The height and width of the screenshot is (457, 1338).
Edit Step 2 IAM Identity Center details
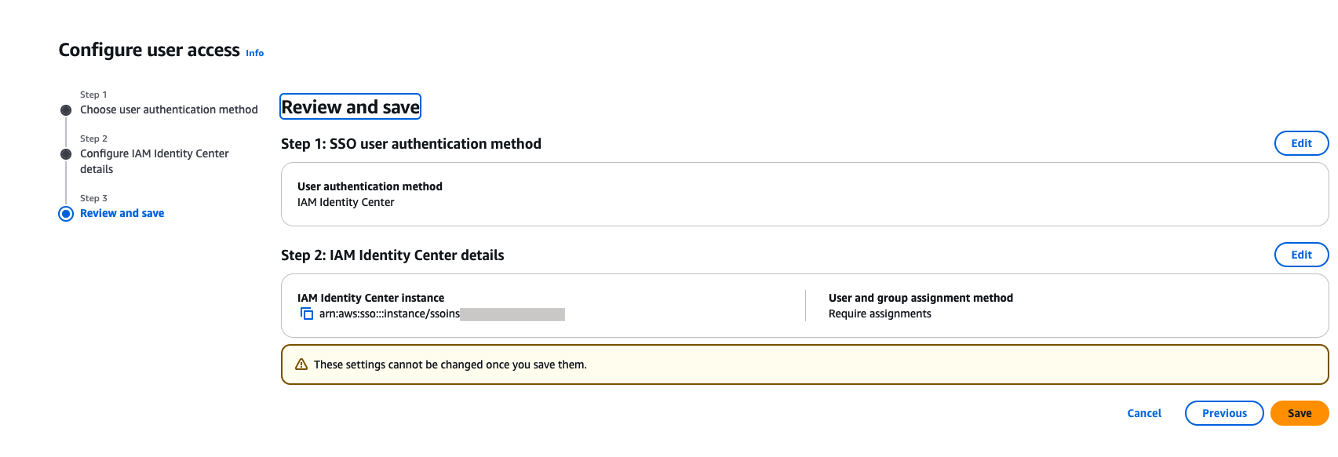point(1301,255)
